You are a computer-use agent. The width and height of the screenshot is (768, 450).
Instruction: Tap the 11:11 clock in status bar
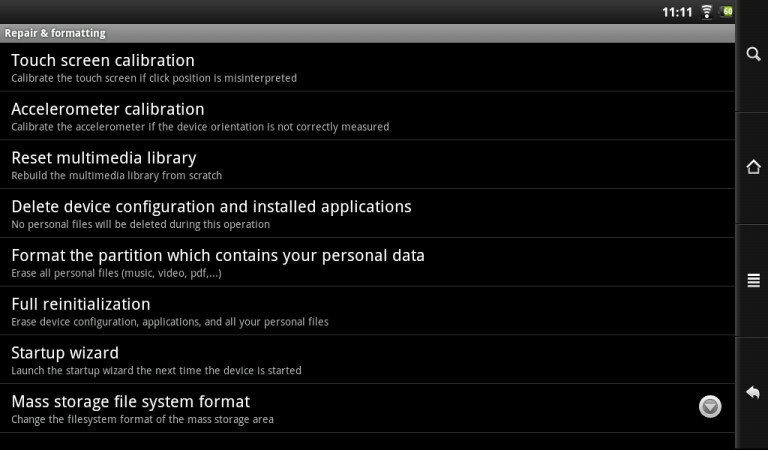pos(677,12)
